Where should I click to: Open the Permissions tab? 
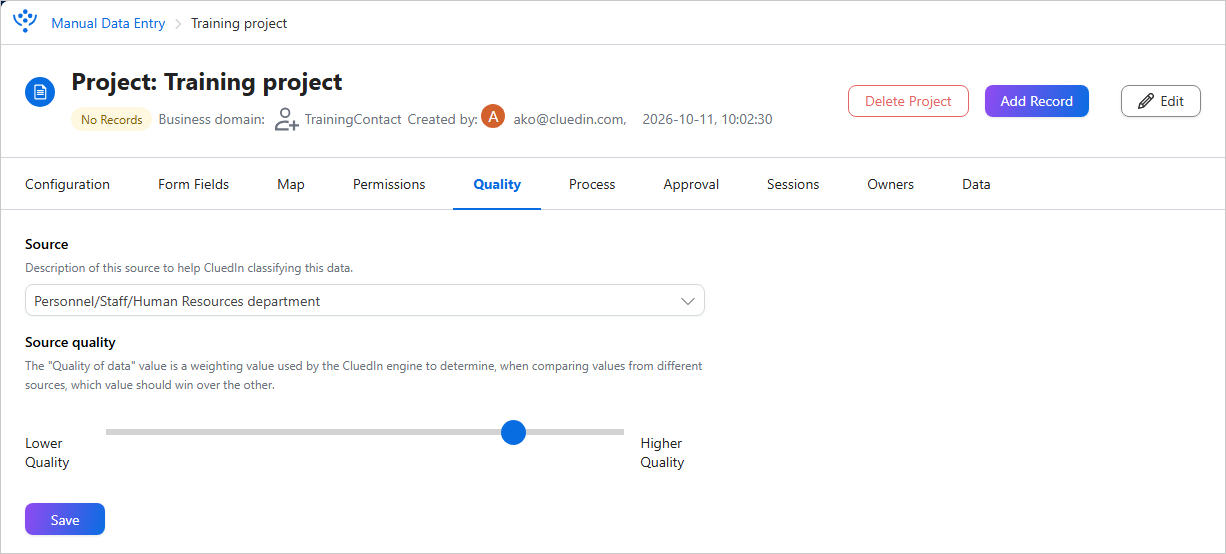click(389, 184)
